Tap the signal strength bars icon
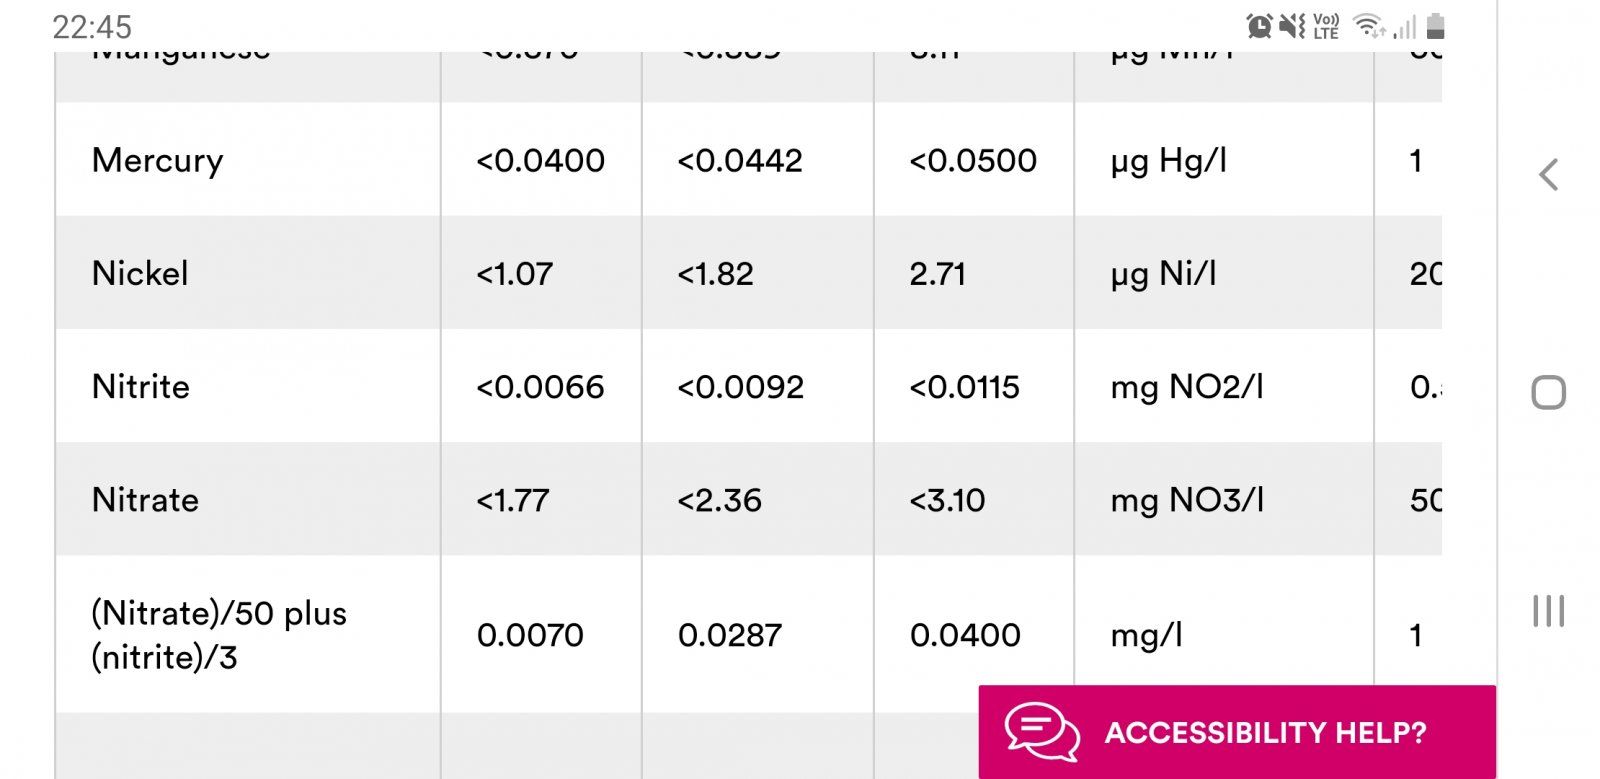This screenshot has width=1600, height=779. [x=1404, y=27]
